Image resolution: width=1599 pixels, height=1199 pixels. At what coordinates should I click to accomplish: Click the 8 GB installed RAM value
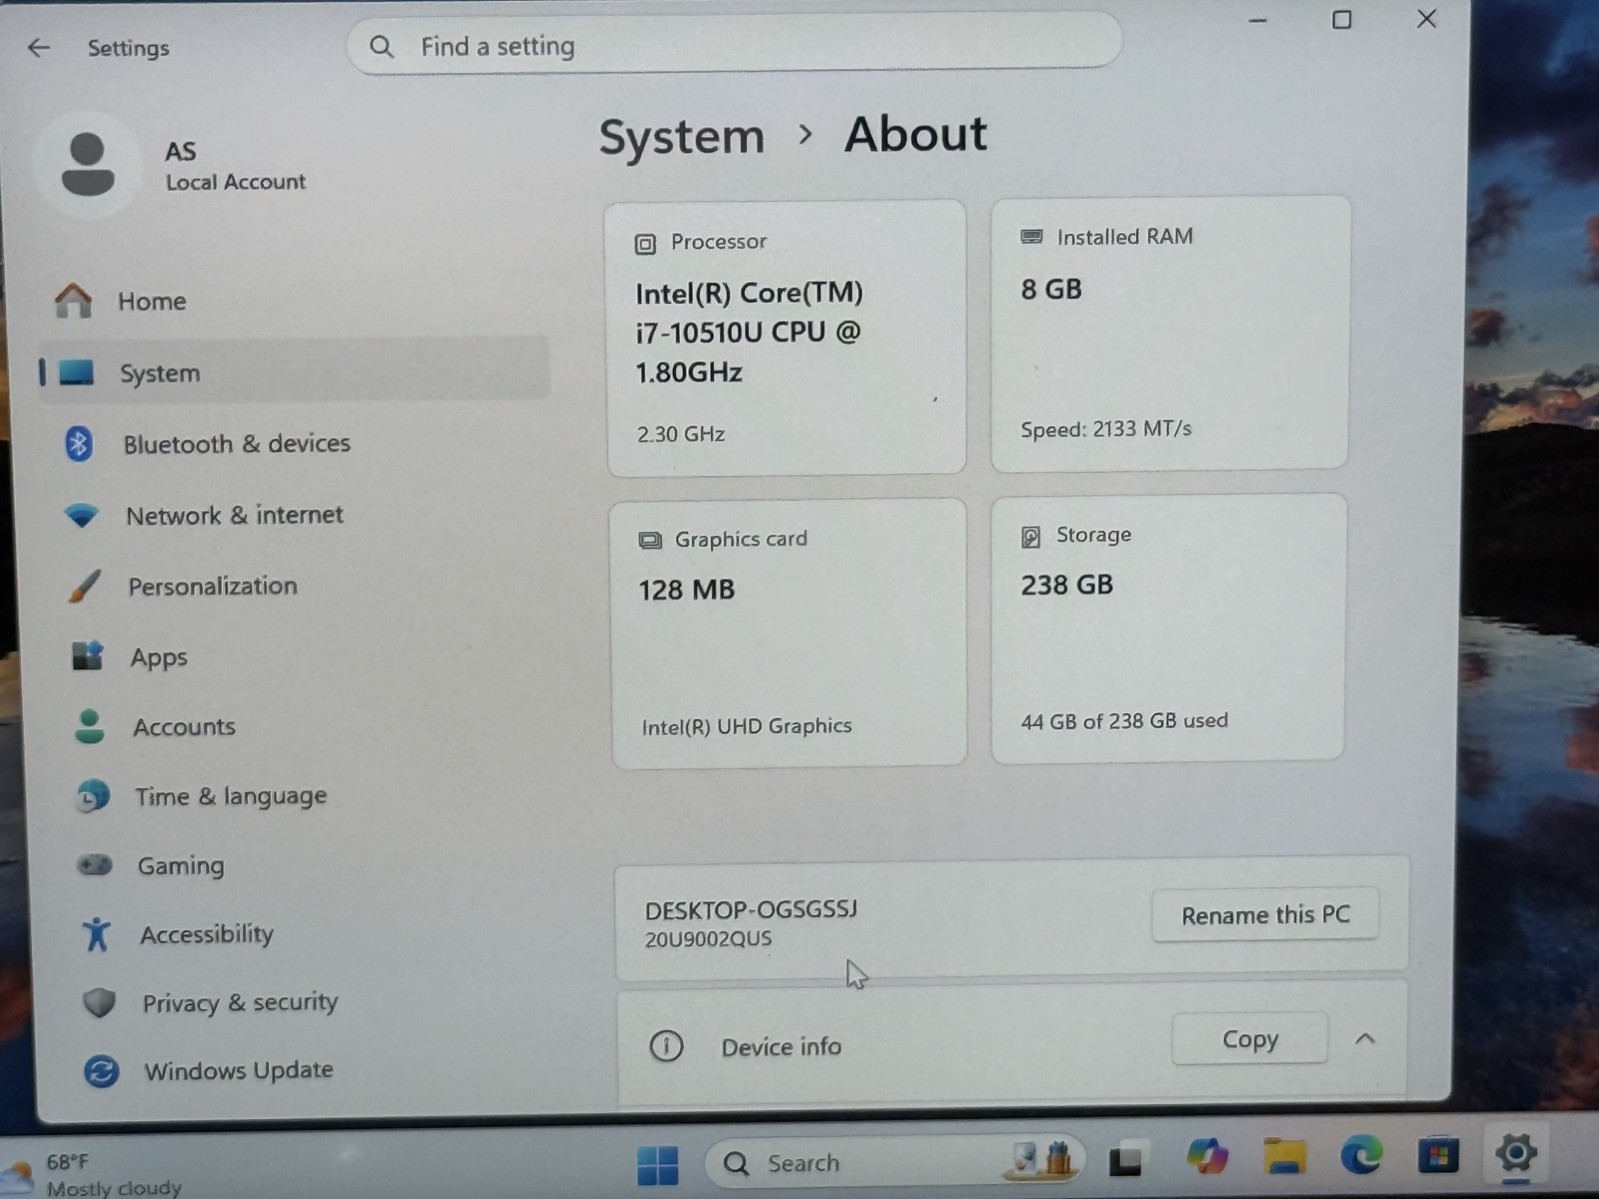tap(1051, 290)
